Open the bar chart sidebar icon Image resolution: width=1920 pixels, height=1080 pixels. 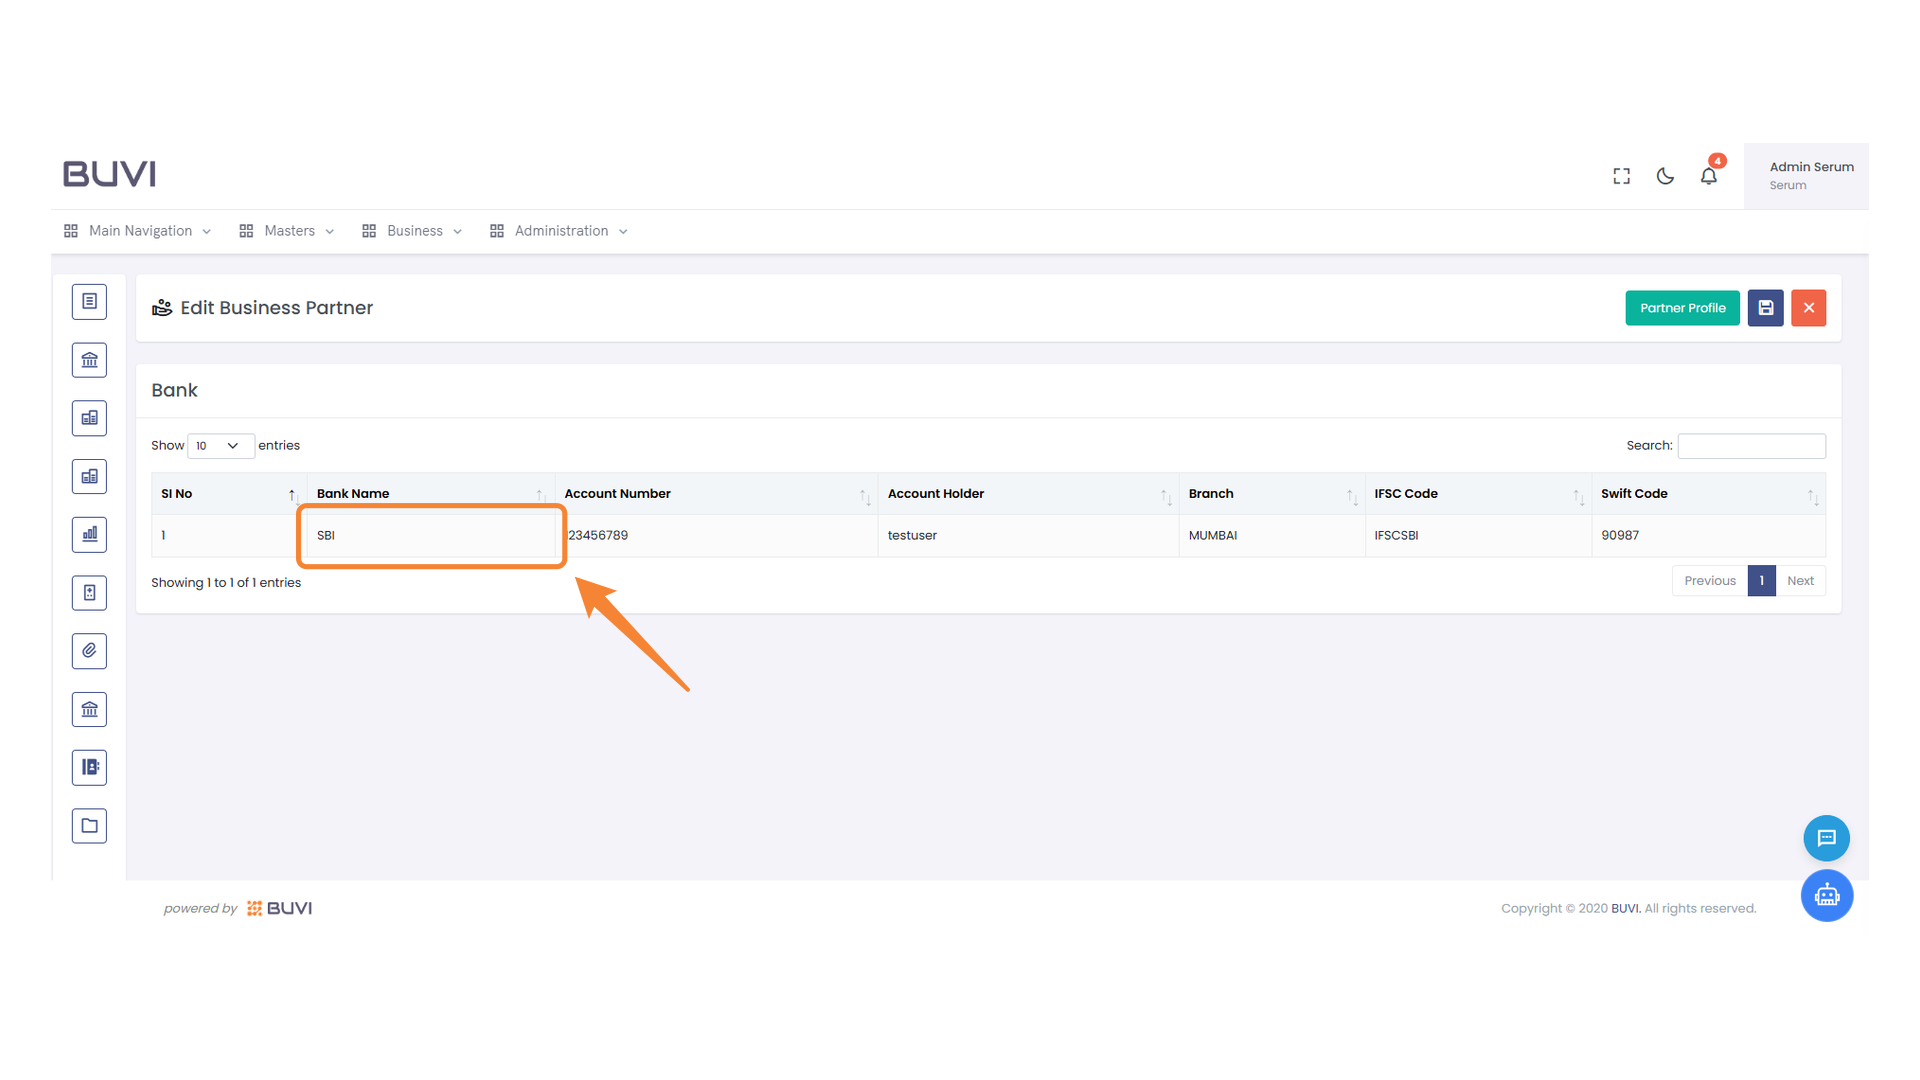point(89,534)
